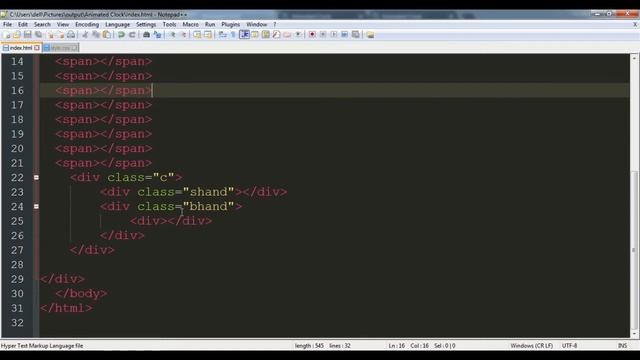Viewport: 640px width, 360px height.
Task: Click the toolbar icon right of indent guide
Action: click(255, 35)
